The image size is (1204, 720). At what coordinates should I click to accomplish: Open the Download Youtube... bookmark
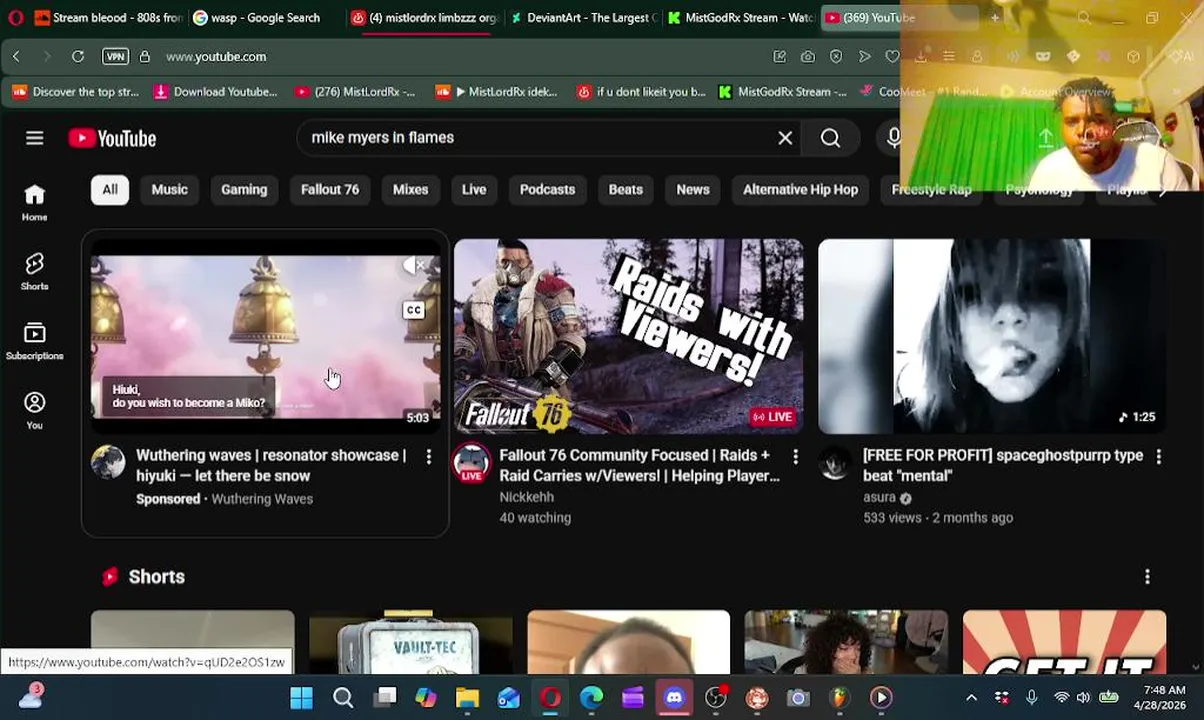pyautogui.click(x=215, y=92)
